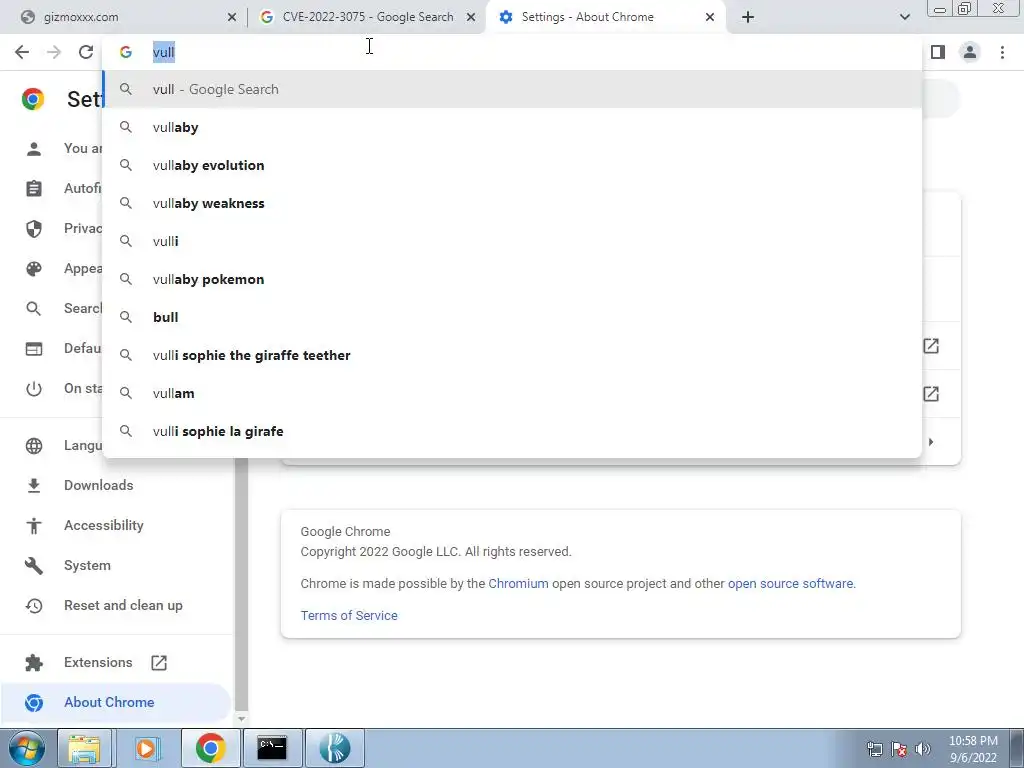The image size is (1024, 768).
Task: Click the volume speaker tray icon
Action: click(x=923, y=749)
